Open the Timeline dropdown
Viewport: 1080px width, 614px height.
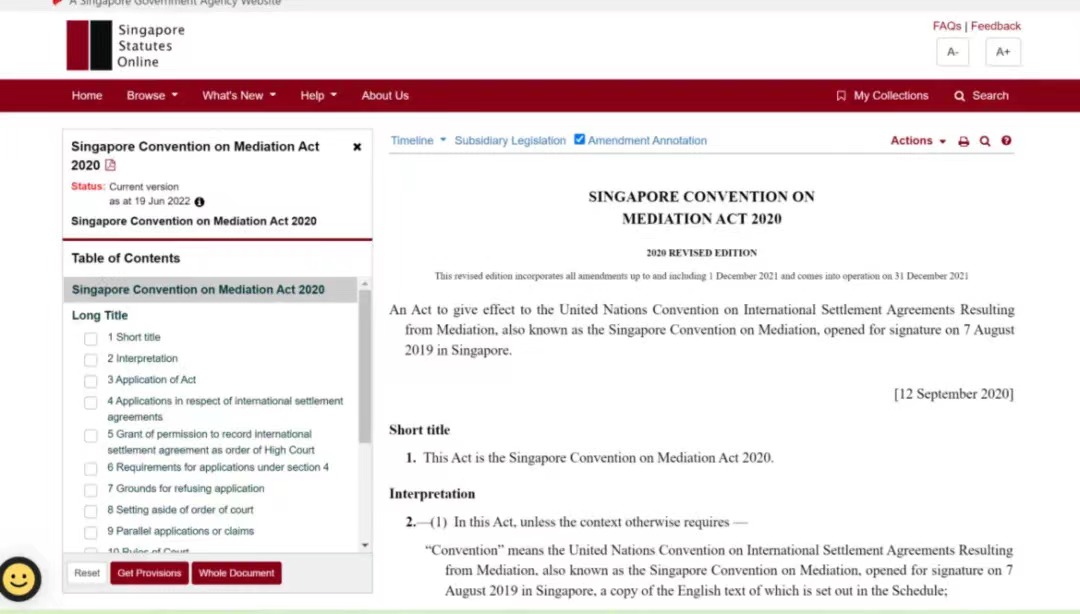418,141
